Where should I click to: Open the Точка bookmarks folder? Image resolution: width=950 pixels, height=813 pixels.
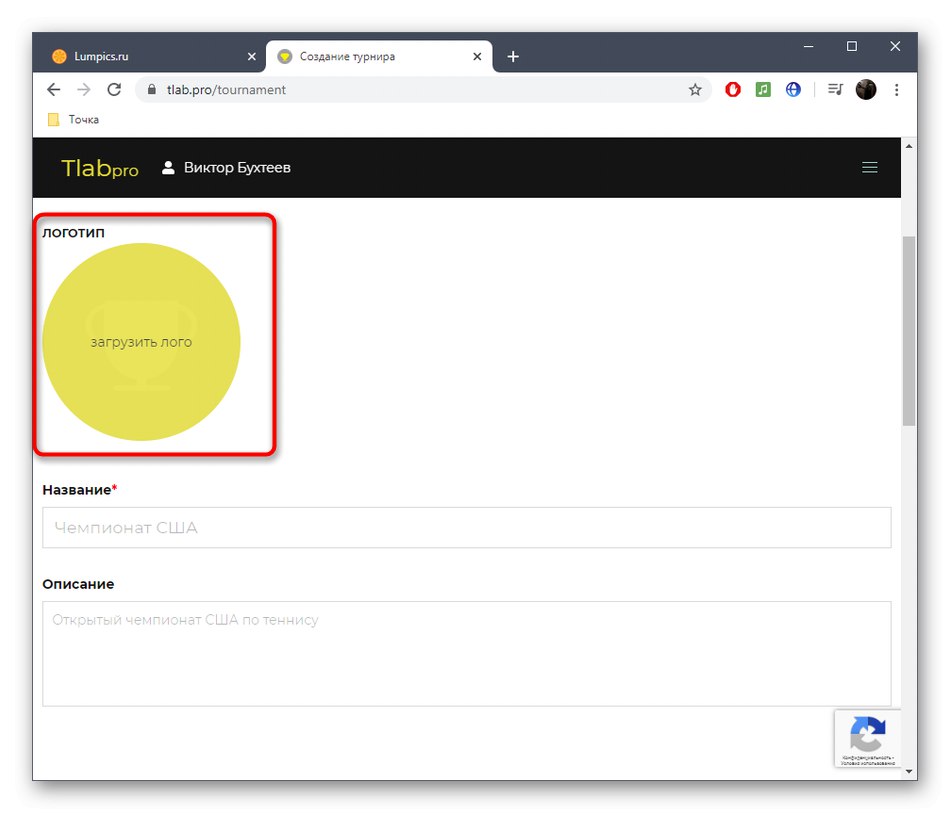pos(73,119)
